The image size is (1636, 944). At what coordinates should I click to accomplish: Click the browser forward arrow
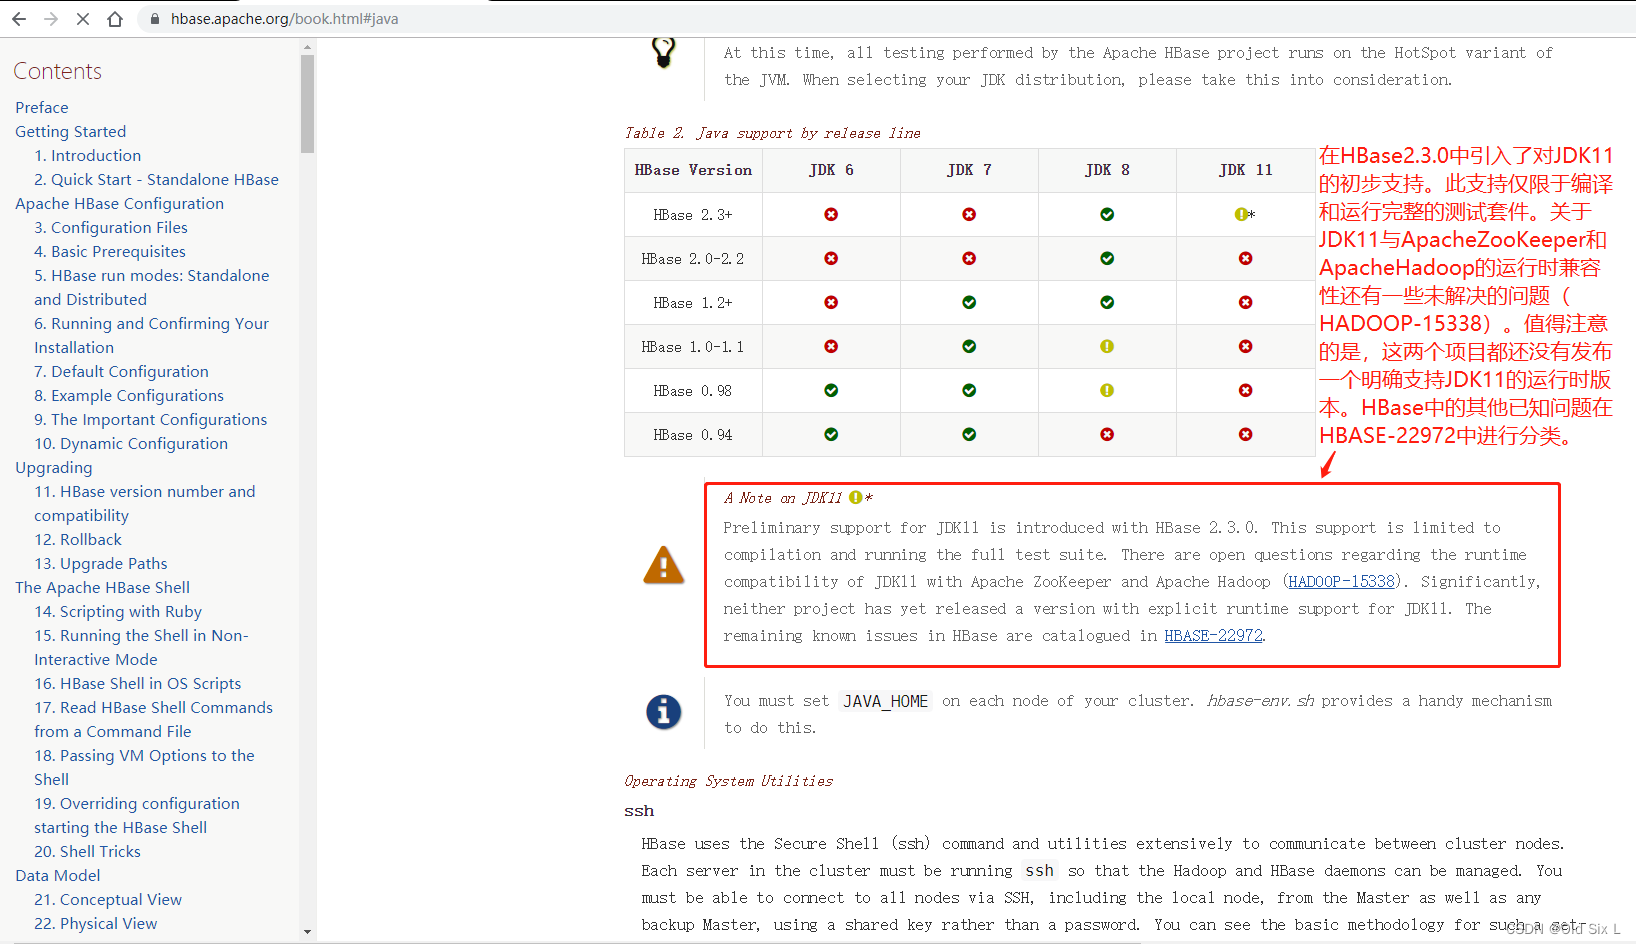click(51, 19)
